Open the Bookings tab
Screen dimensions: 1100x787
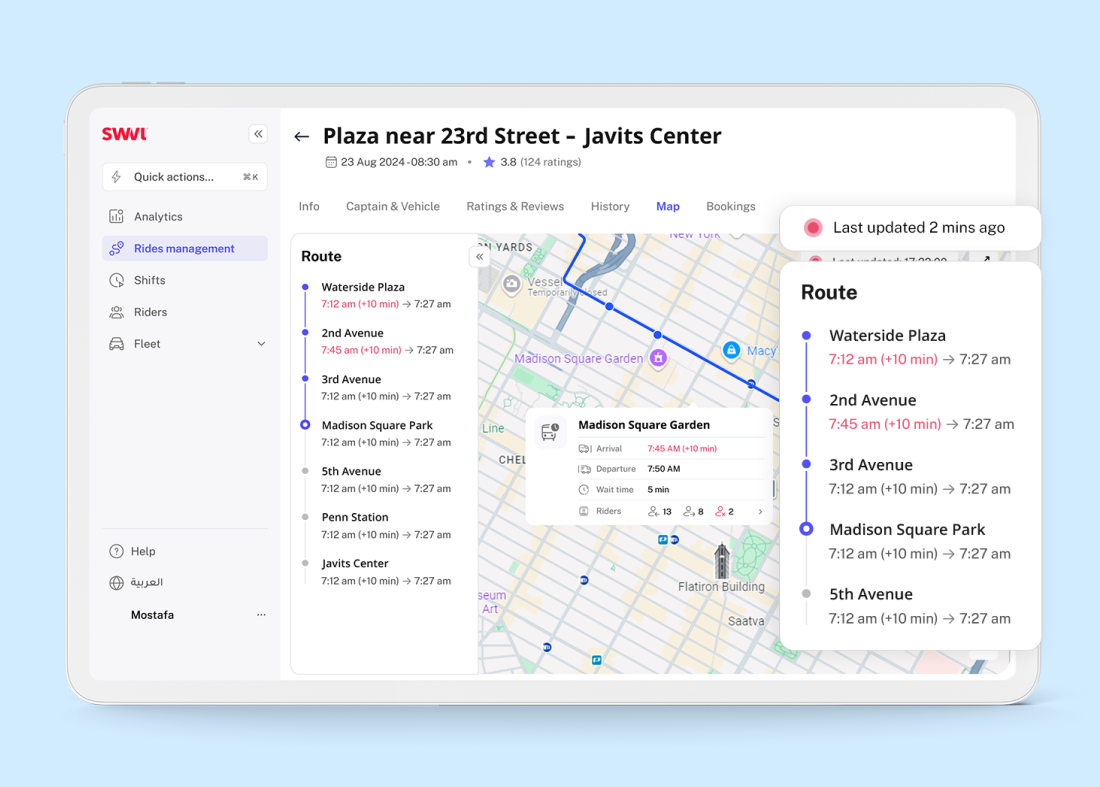tap(730, 206)
